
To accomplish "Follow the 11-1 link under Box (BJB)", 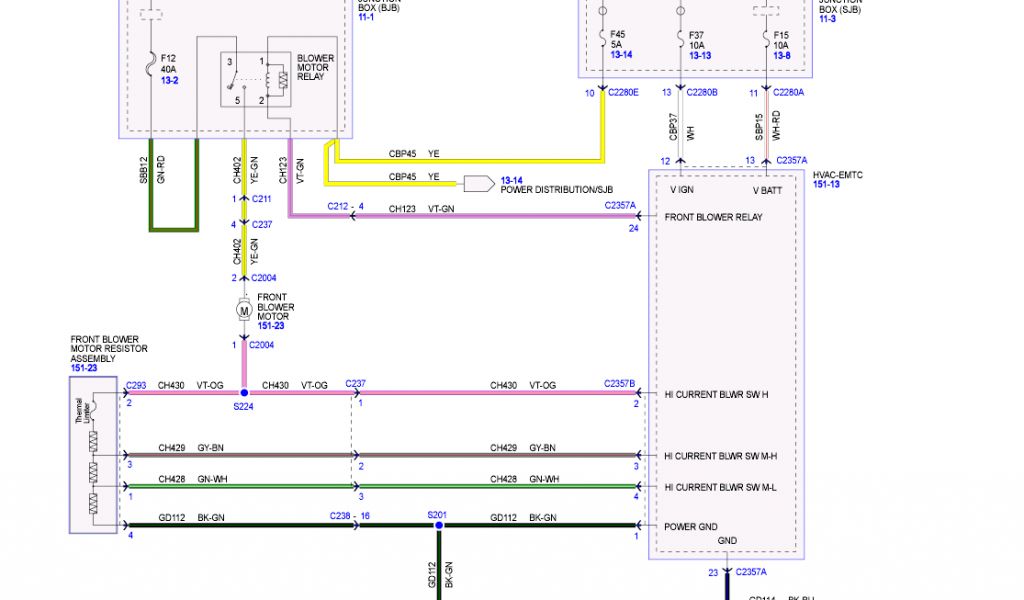I will [x=367, y=18].
